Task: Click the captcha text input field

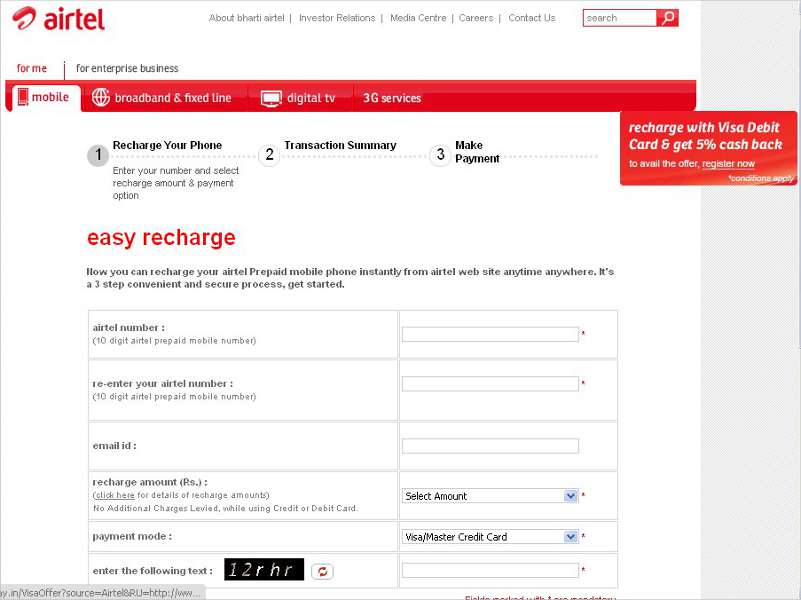Action: tap(490, 570)
